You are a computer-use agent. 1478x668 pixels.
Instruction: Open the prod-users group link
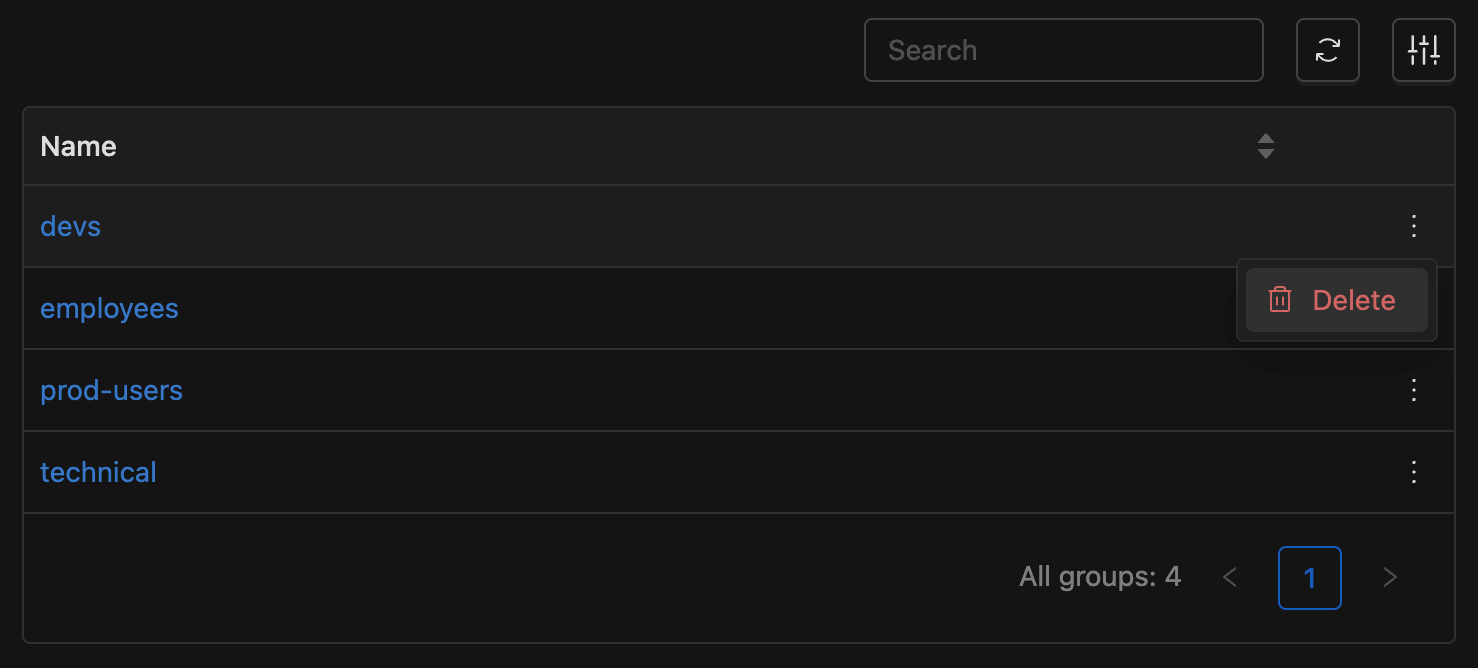coord(111,390)
